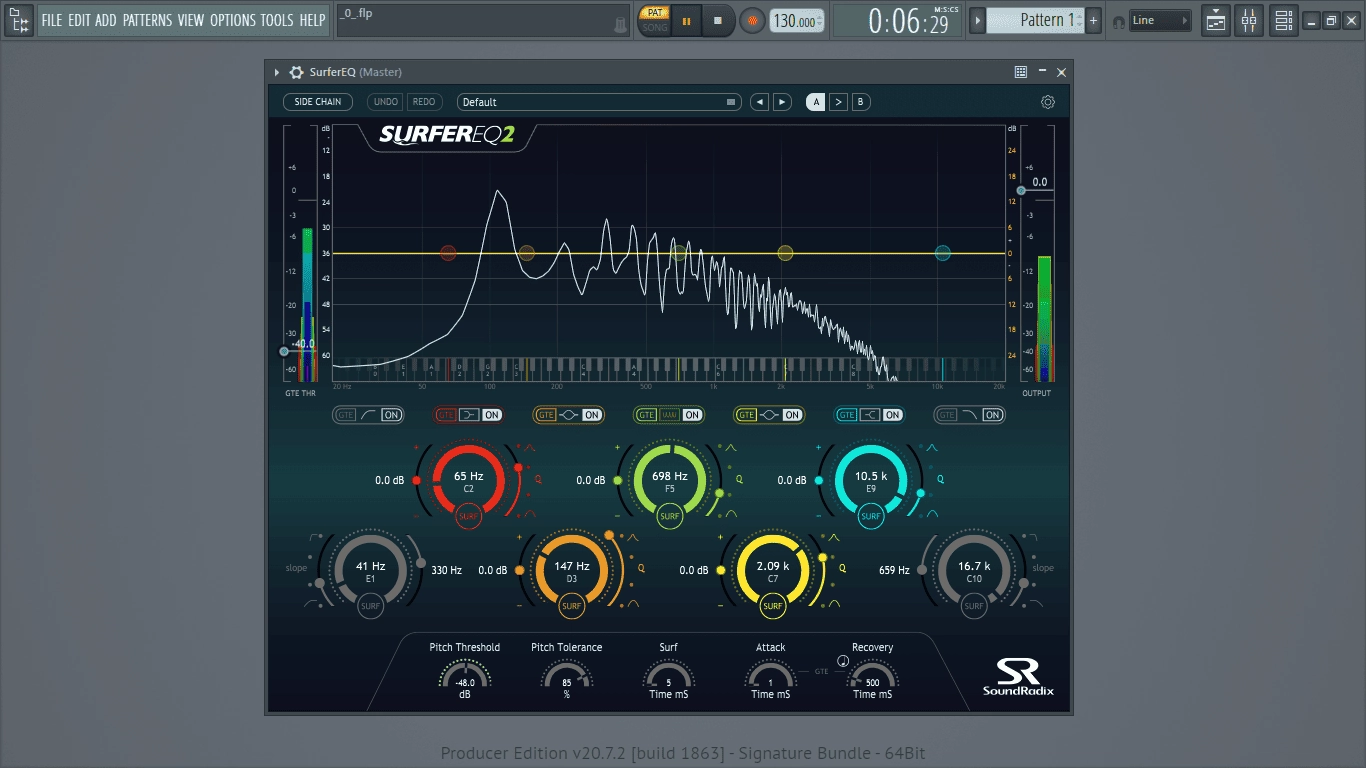Go to previous preset arrow
1366x768 pixels.
coord(760,102)
